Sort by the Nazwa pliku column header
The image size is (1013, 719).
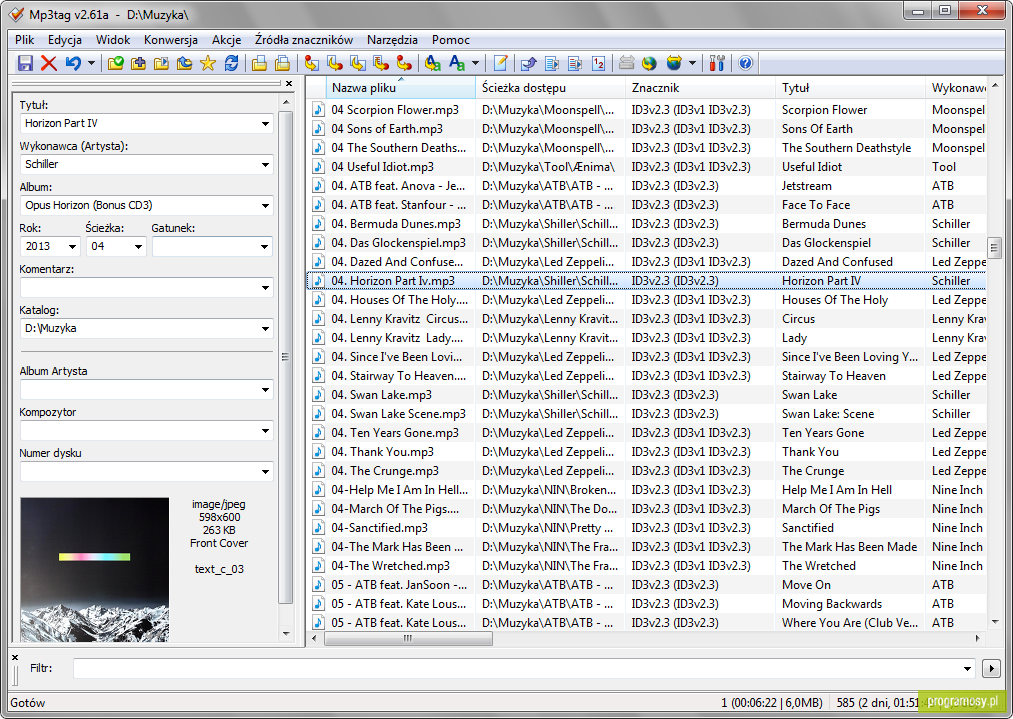click(x=401, y=88)
